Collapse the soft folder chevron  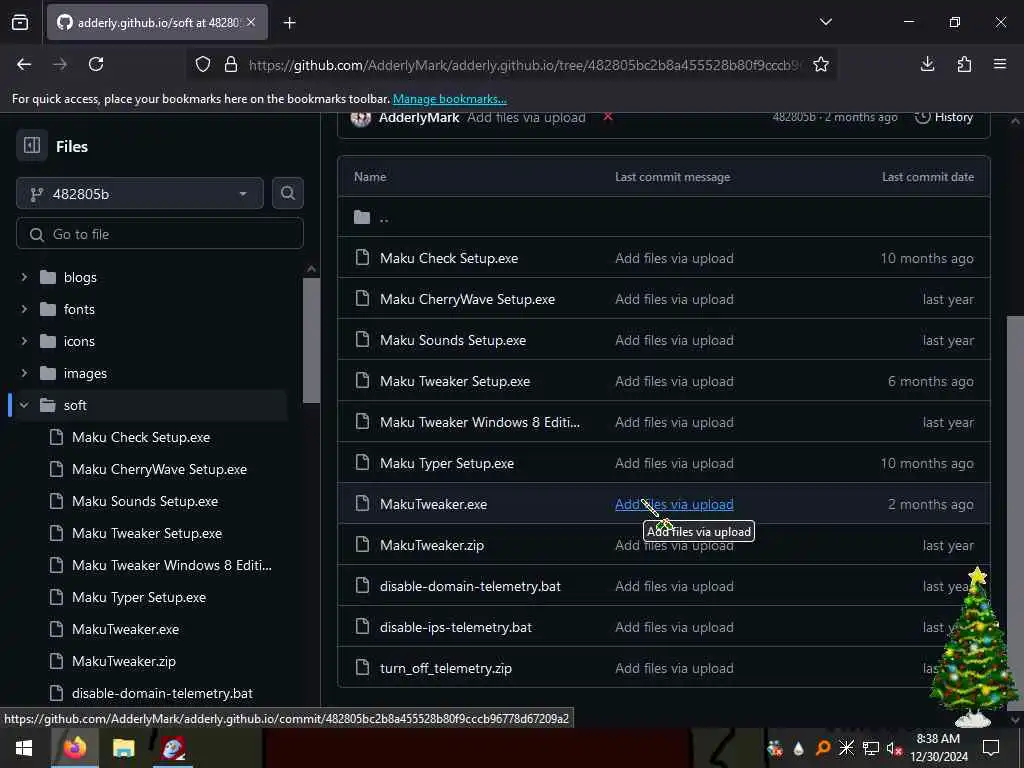24,405
